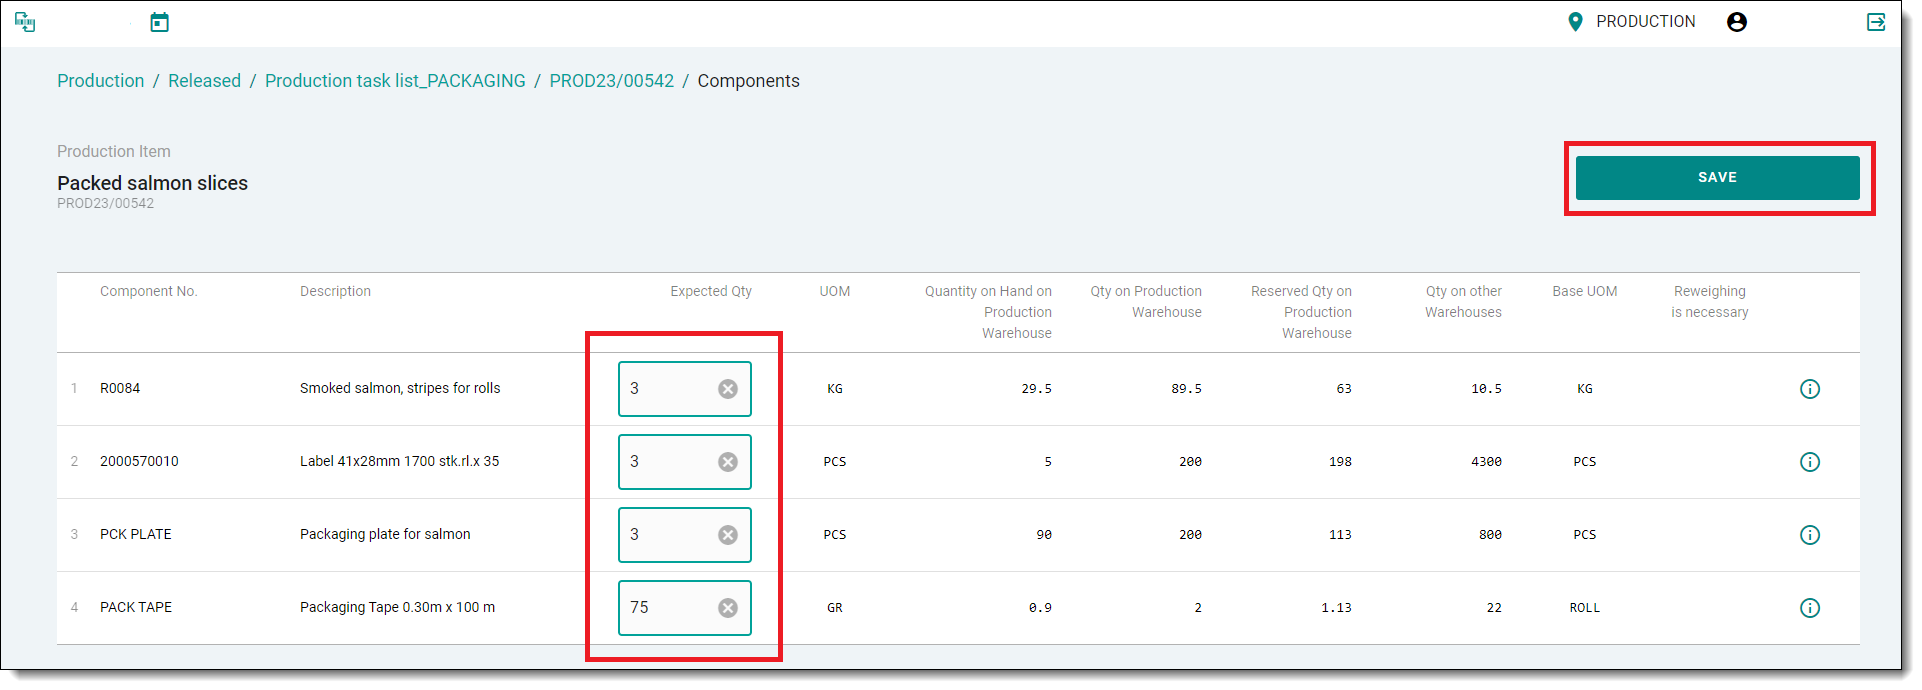Viewport: 1922px width, 690px height.
Task: Click the app logo icon in top-left
Action: [x=25, y=22]
